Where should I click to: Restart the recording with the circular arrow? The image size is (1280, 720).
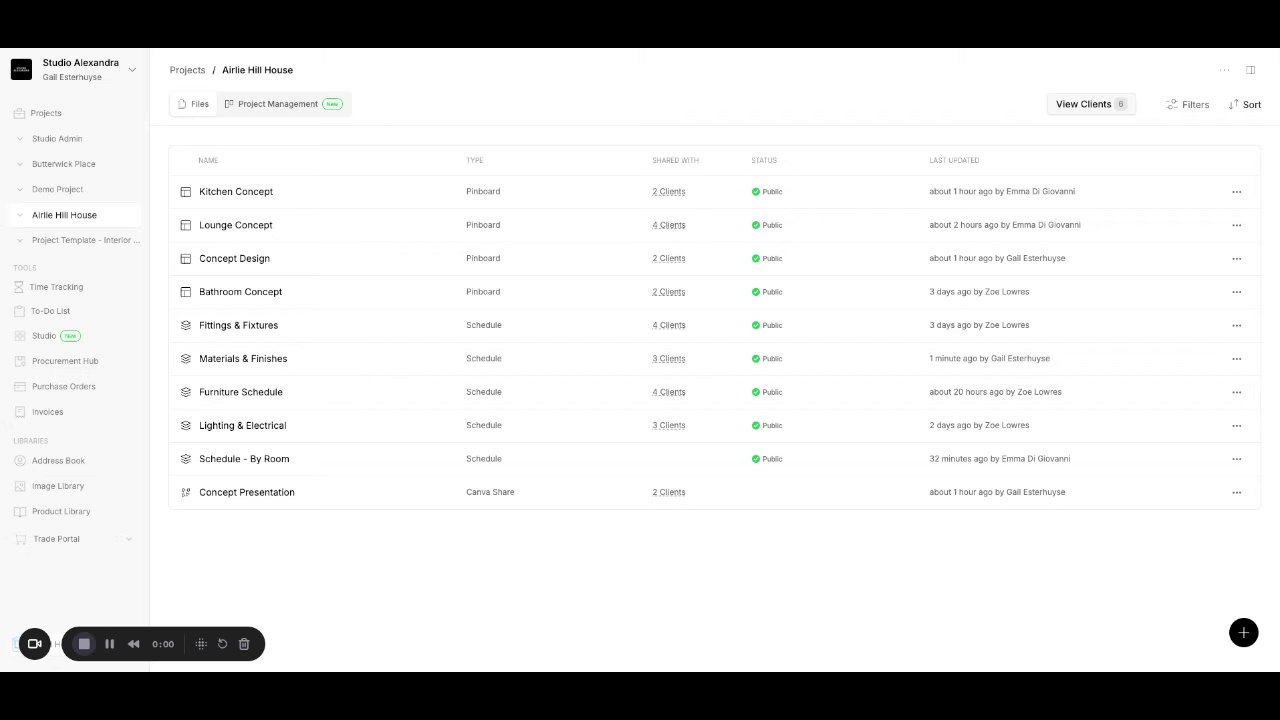(223, 644)
